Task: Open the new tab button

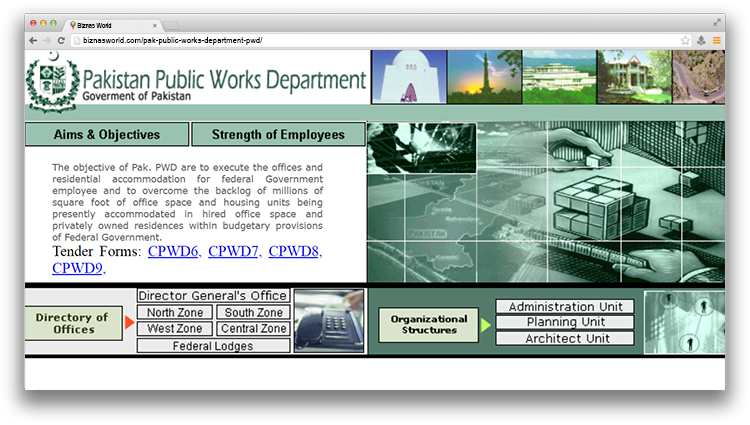Action: 171,25
